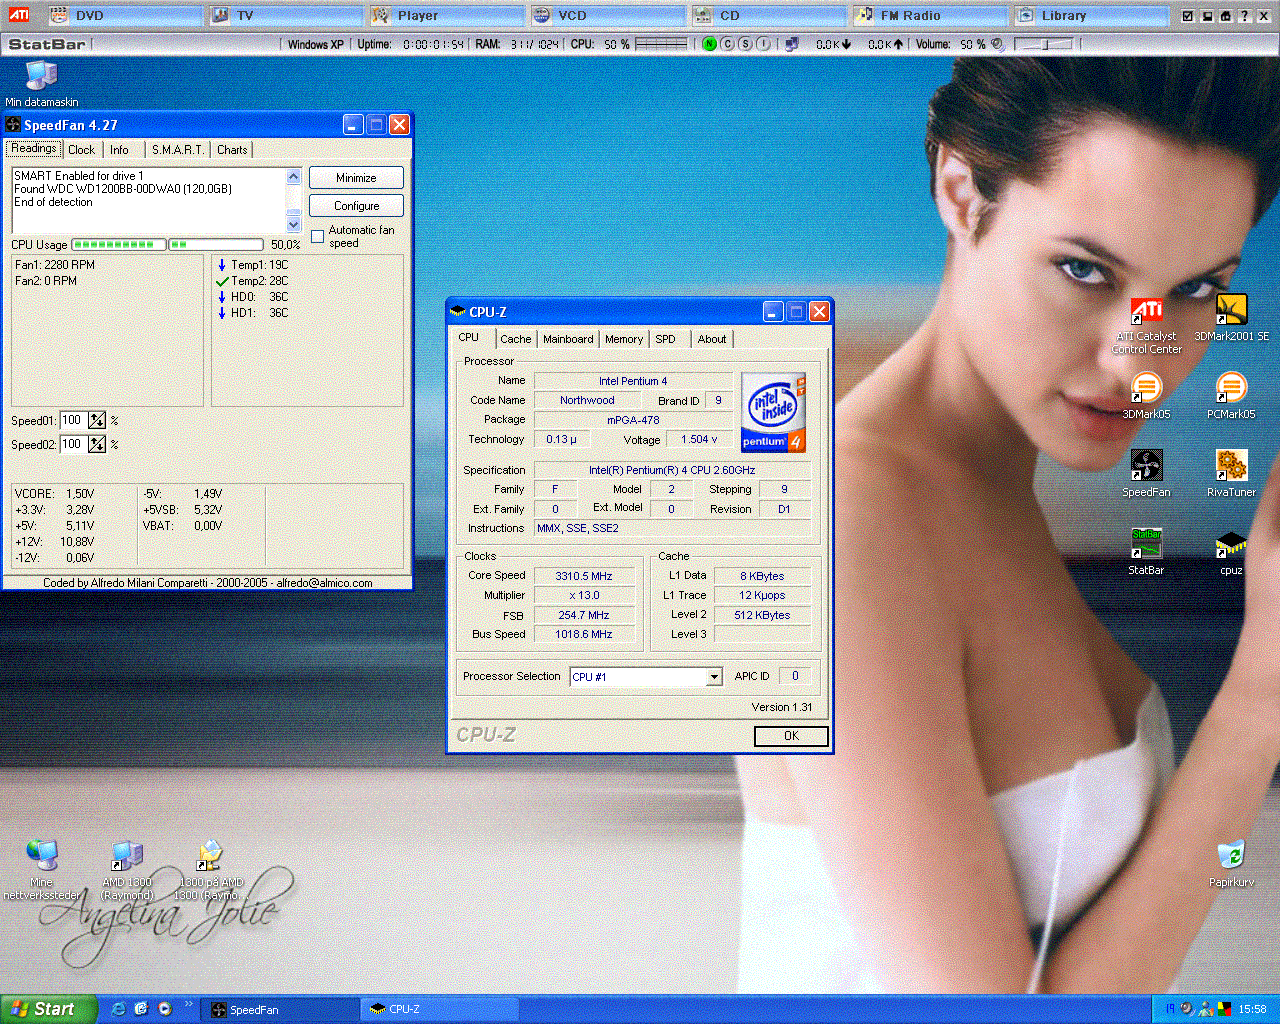Toggle the S indicator in StatBar
1280x1024 pixels.
click(x=745, y=44)
